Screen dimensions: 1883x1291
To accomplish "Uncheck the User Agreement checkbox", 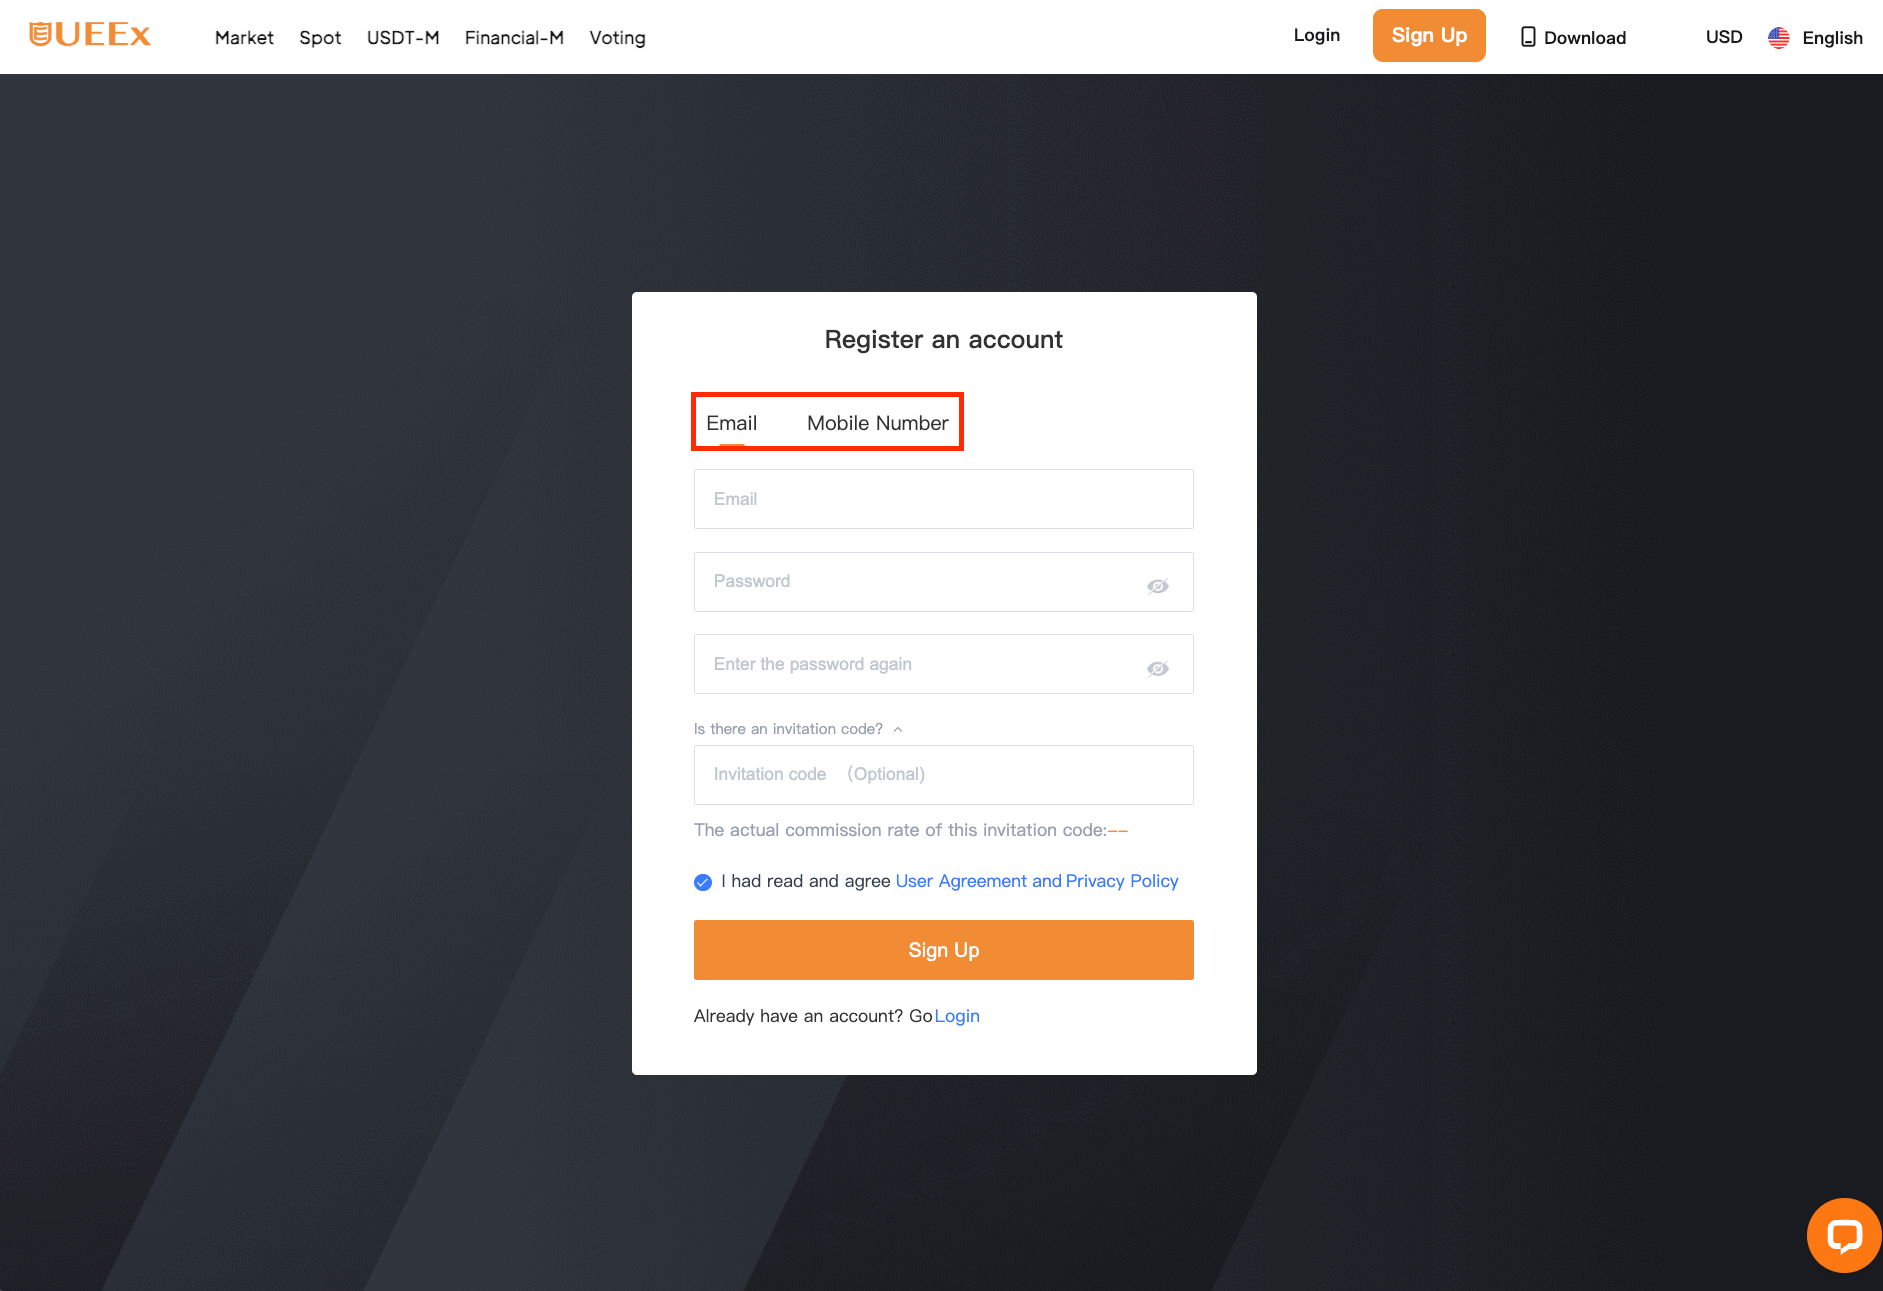I will (703, 882).
